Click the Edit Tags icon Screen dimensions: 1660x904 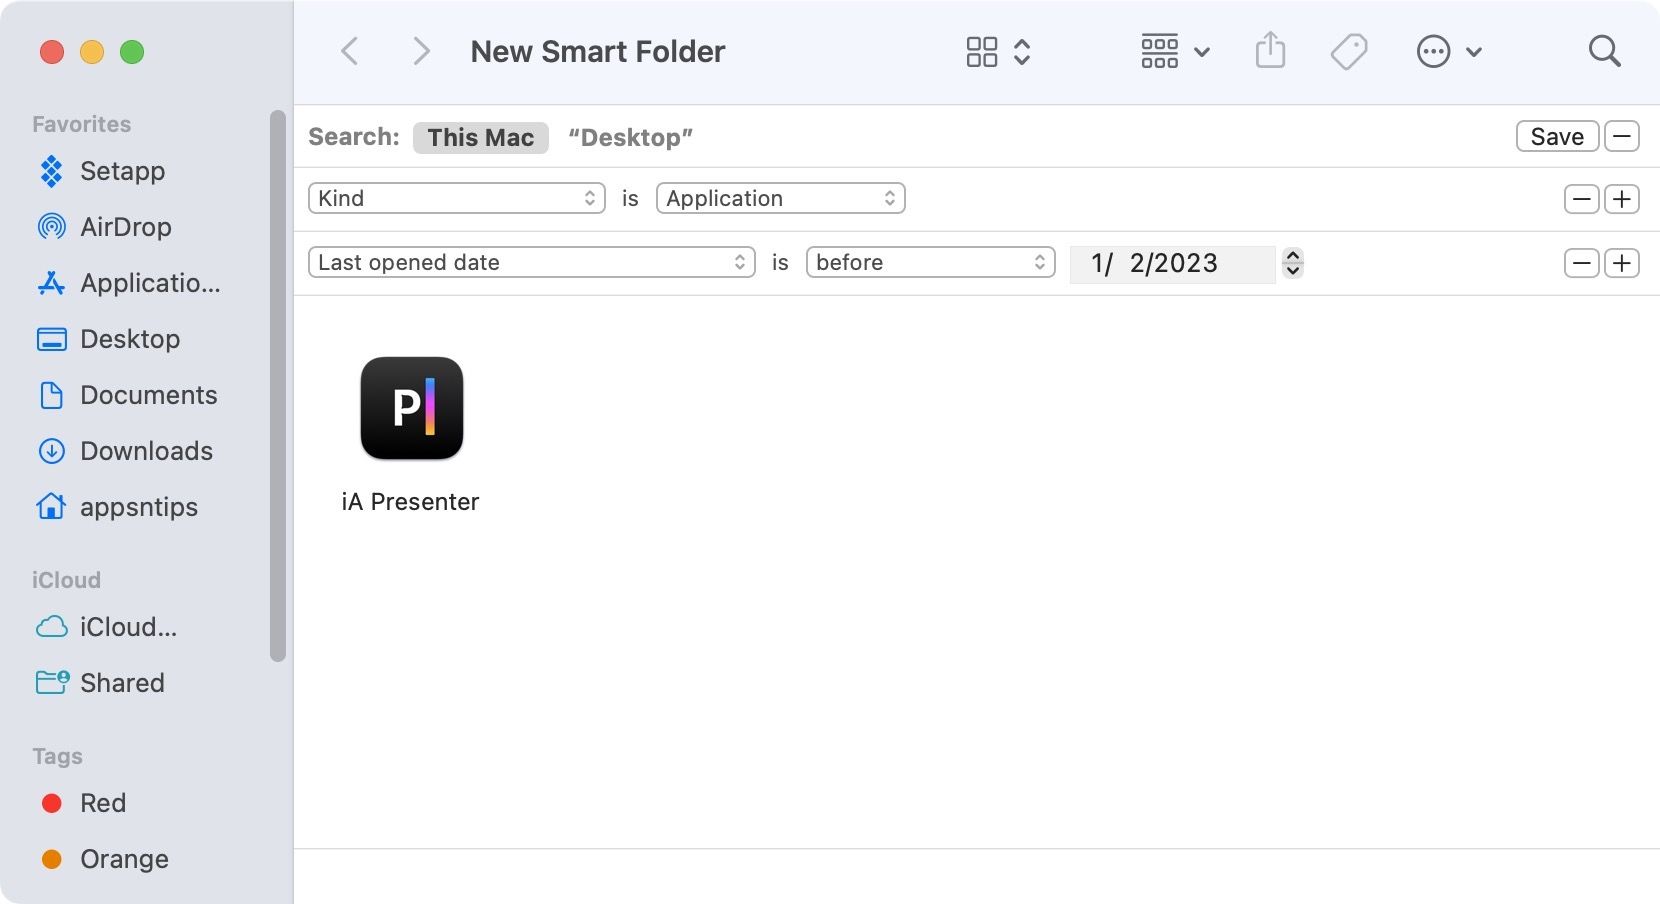tap(1348, 51)
